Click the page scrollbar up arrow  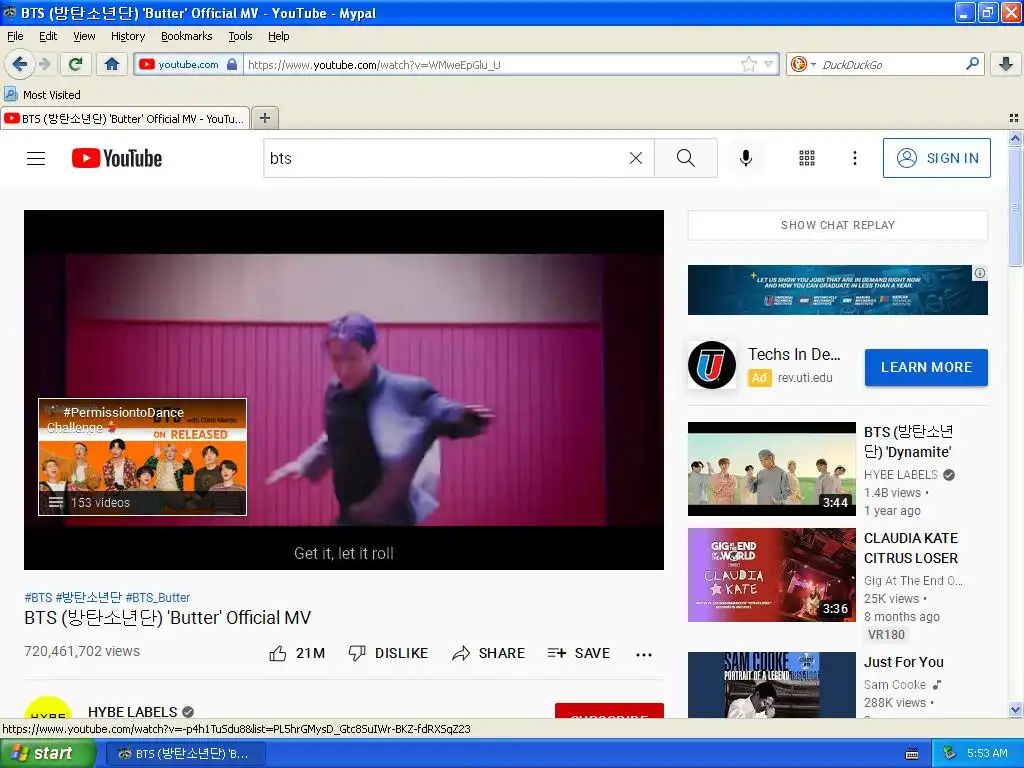click(x=1015, y=138)
